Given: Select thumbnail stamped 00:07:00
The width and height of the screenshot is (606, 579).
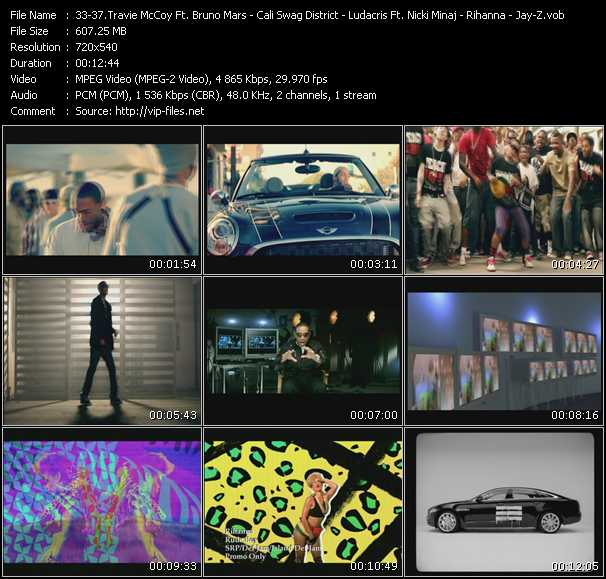Looking at the screenshot, I should pos(303,351).
